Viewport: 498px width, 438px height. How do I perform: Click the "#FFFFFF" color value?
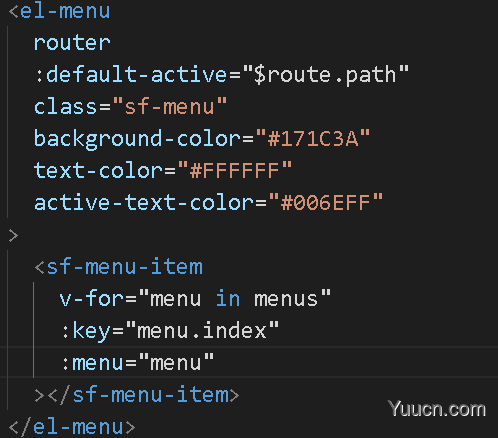tap(235, 171)
